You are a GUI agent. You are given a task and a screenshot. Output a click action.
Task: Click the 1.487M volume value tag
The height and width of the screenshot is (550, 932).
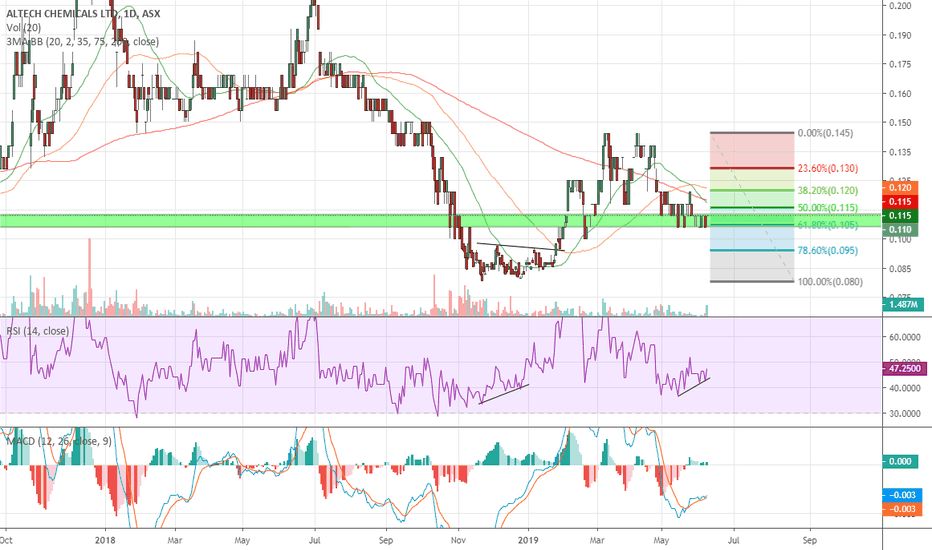coord(903,305)
